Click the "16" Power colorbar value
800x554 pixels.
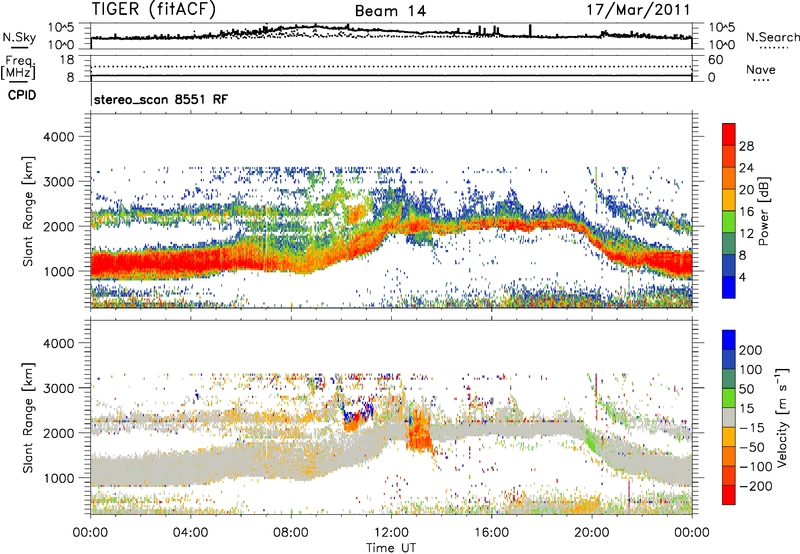746,212
